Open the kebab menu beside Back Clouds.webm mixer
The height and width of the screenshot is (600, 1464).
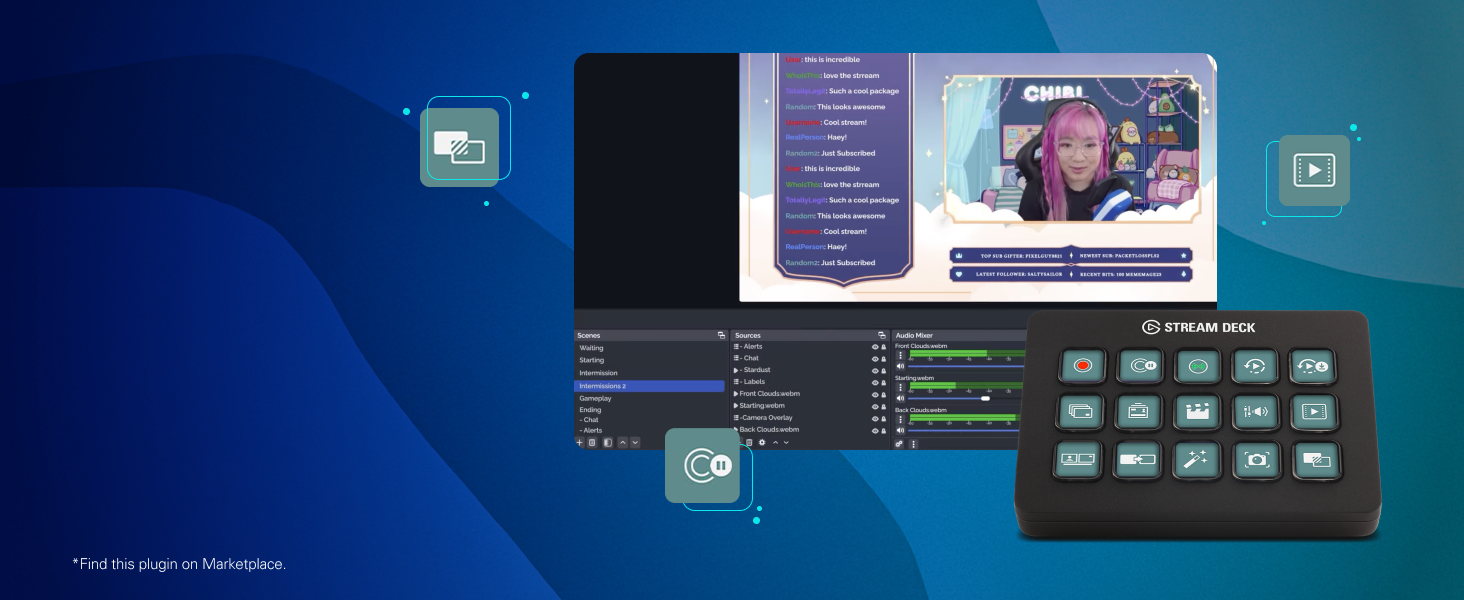(x=900, y=417)
